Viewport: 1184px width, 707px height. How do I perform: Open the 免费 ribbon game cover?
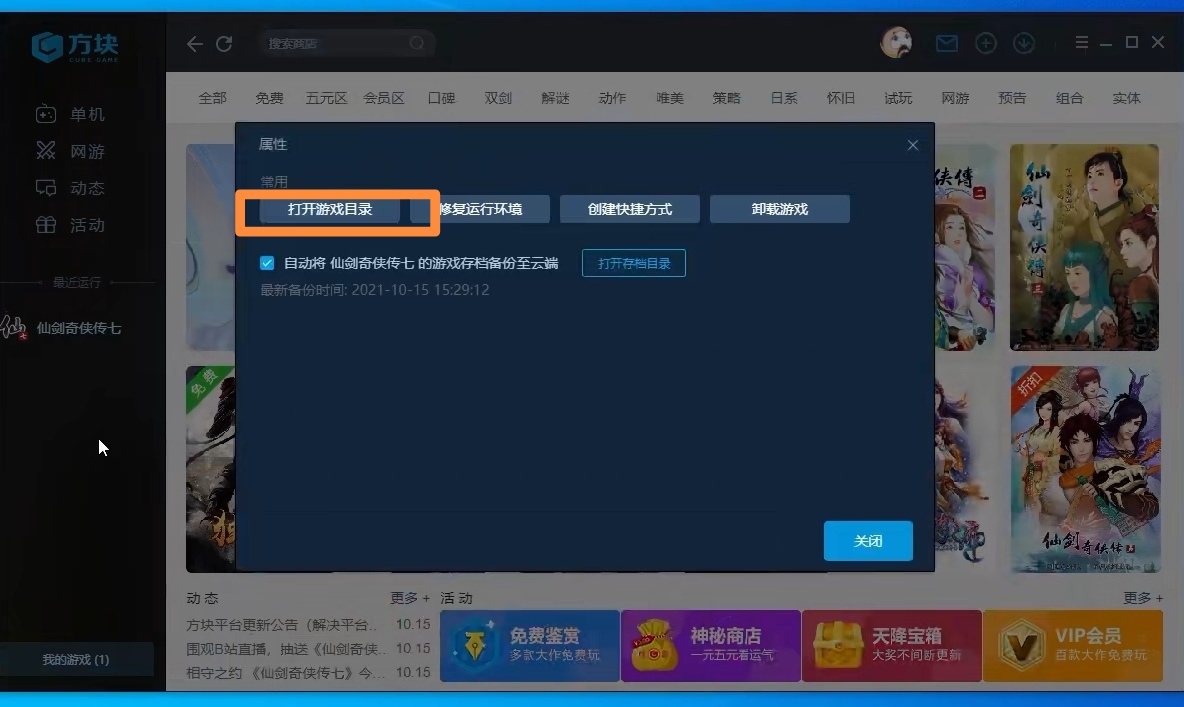tap(211, 469)
